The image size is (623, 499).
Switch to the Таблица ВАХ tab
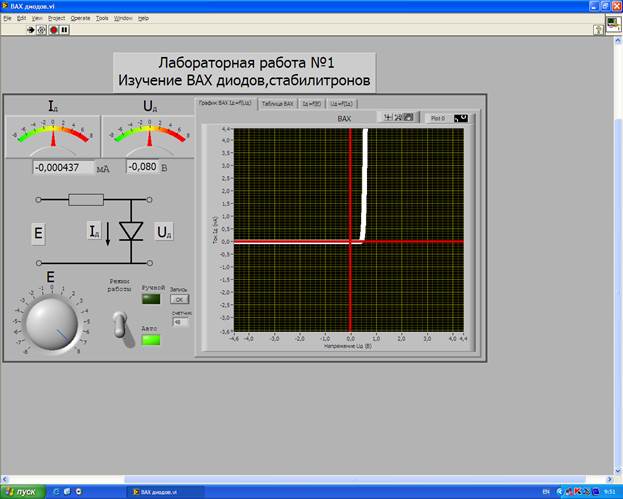point(277,104)
